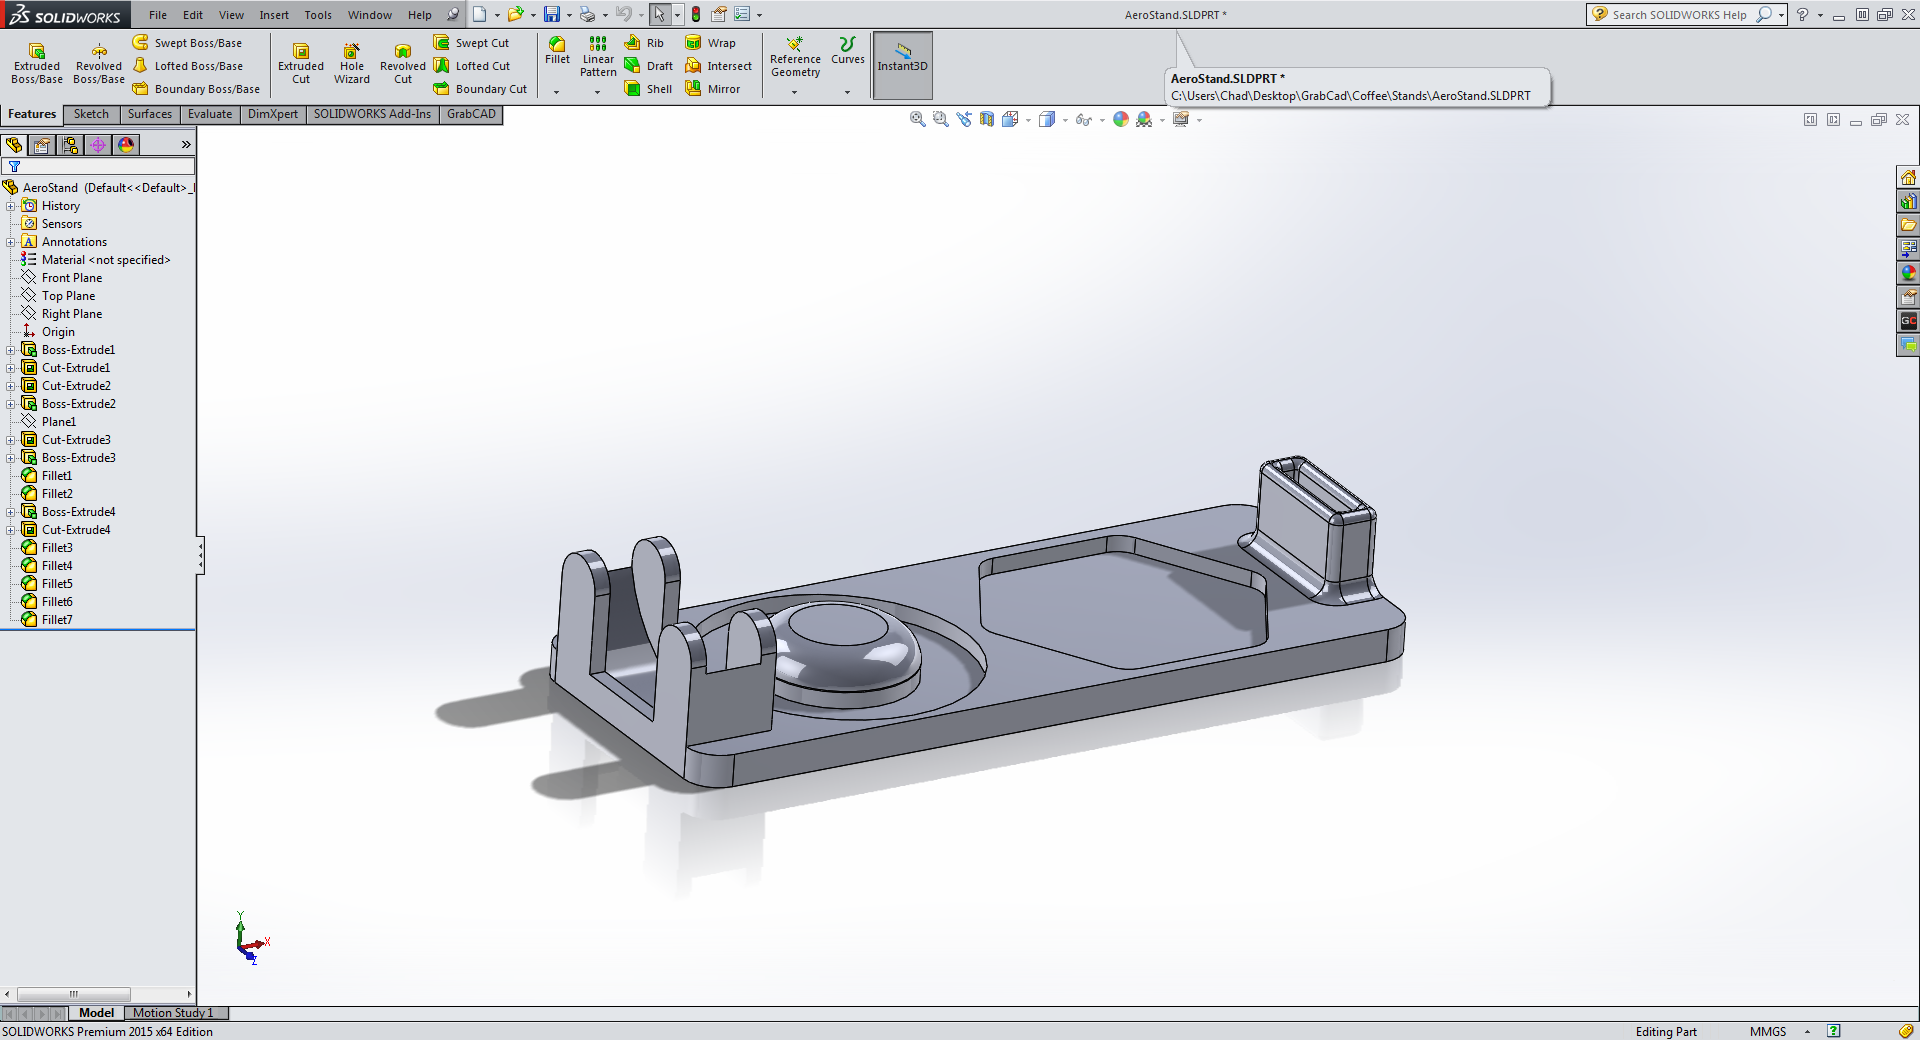Open SOLIDWORKS Resources home pane
Screen dimensions: 1920x1040
tap(1908, 177)
